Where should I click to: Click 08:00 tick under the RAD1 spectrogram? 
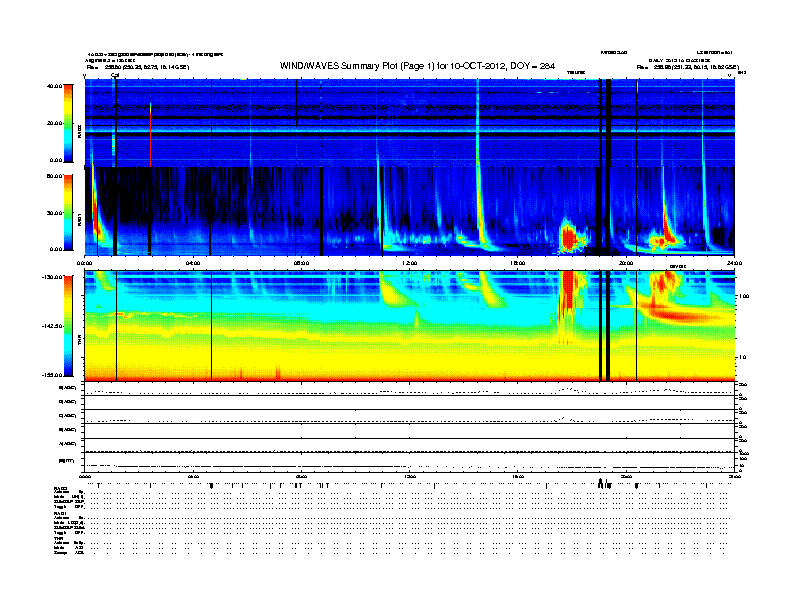(x=301, y=263)
